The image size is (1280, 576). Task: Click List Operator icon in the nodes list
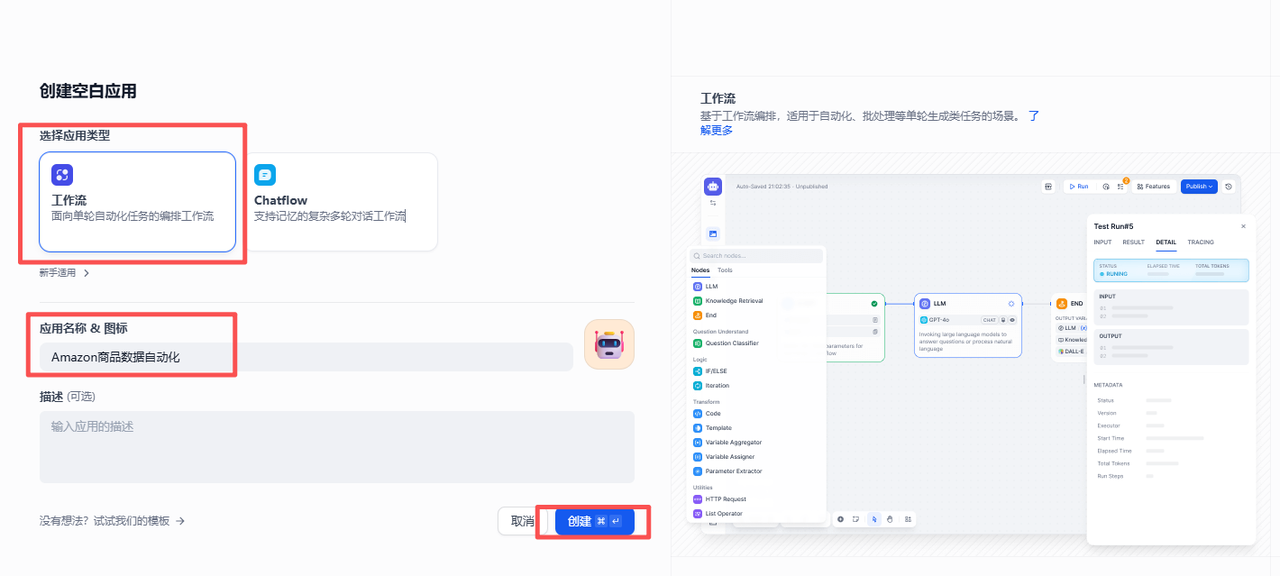point(697,513)
